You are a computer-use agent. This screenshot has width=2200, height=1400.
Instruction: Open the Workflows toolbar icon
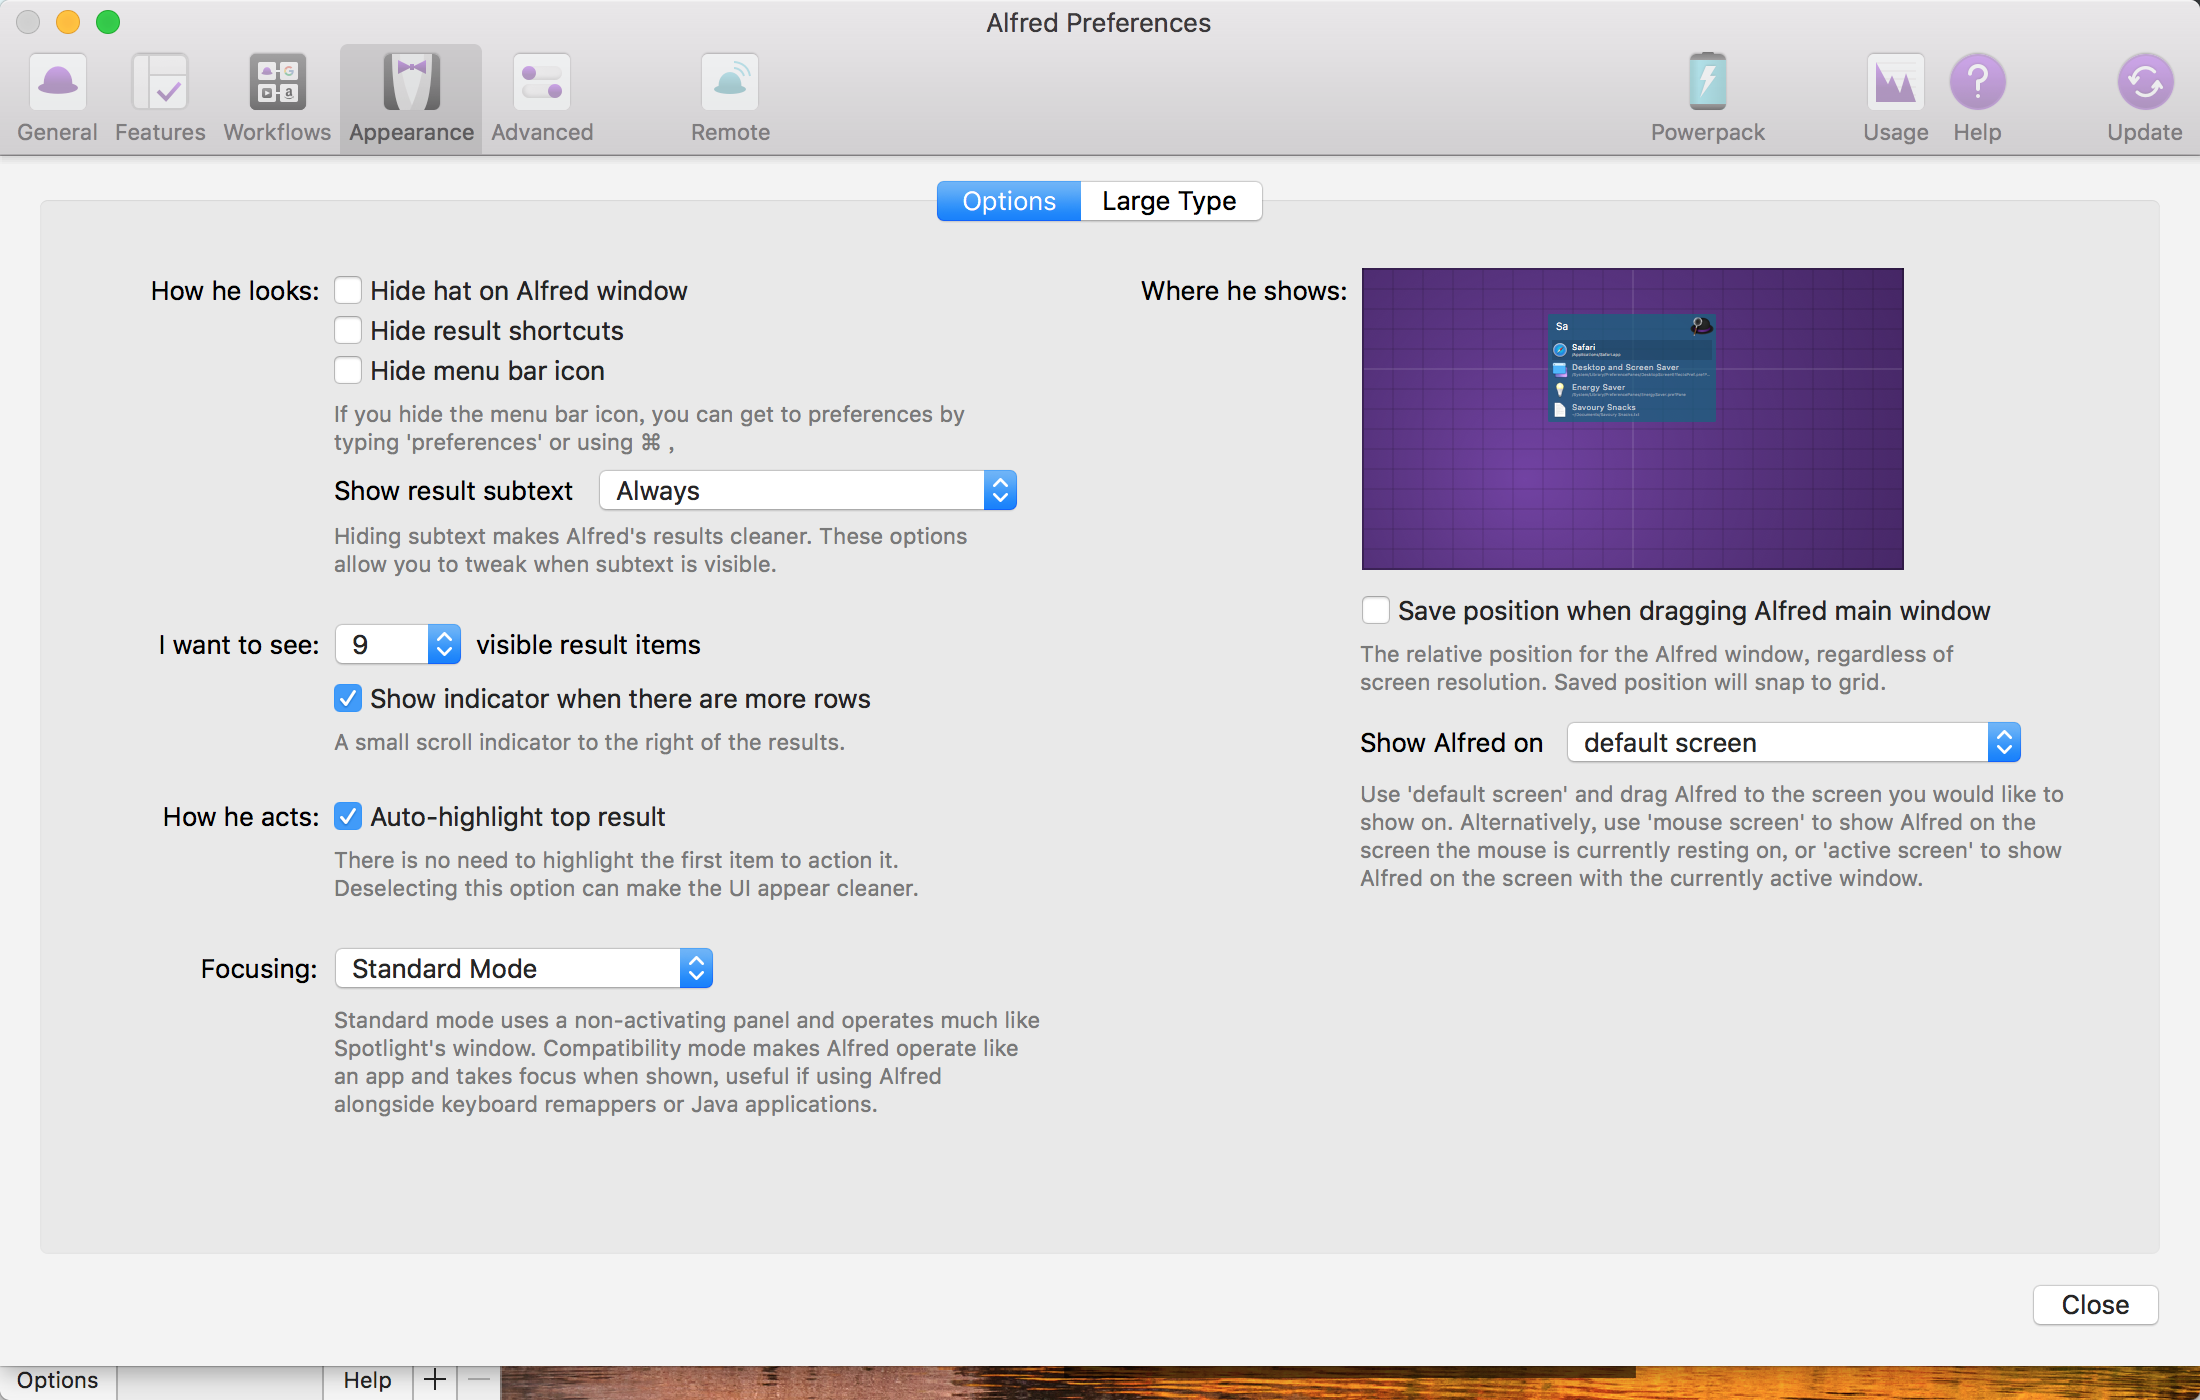(277, 83)
